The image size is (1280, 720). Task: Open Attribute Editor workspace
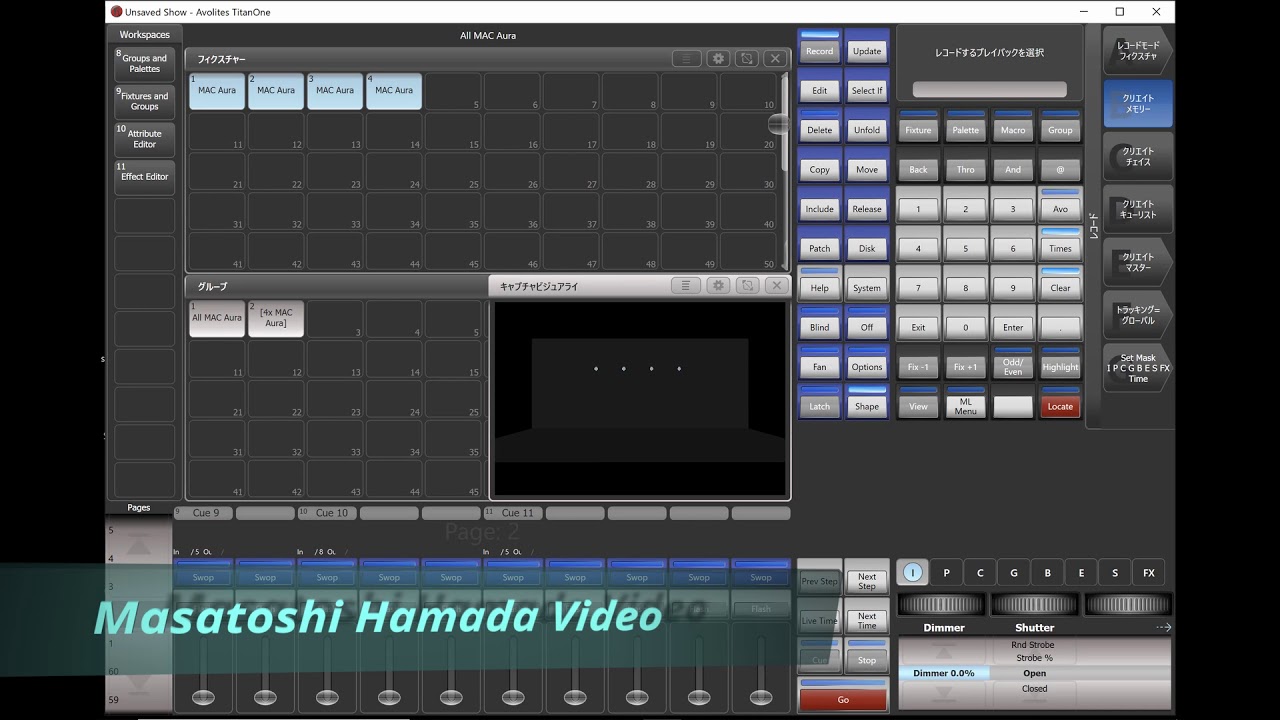pos(144,139)
